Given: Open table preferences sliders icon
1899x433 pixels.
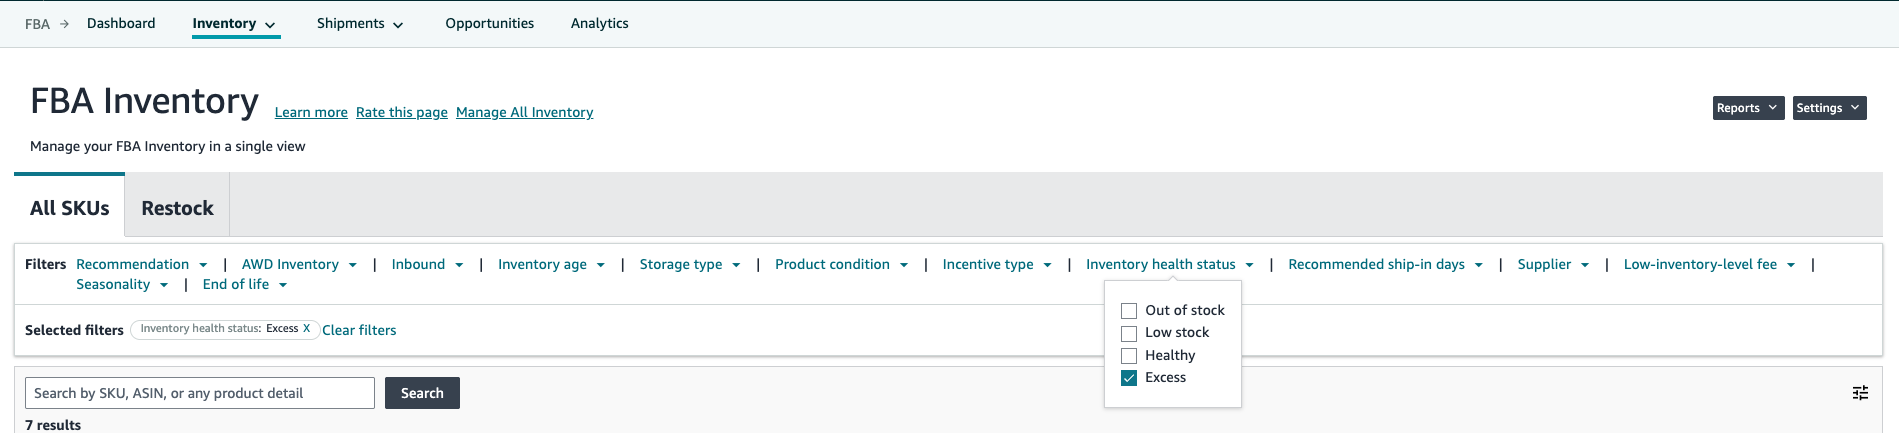Looking at the screenshot, I should tap(1860, 393).
